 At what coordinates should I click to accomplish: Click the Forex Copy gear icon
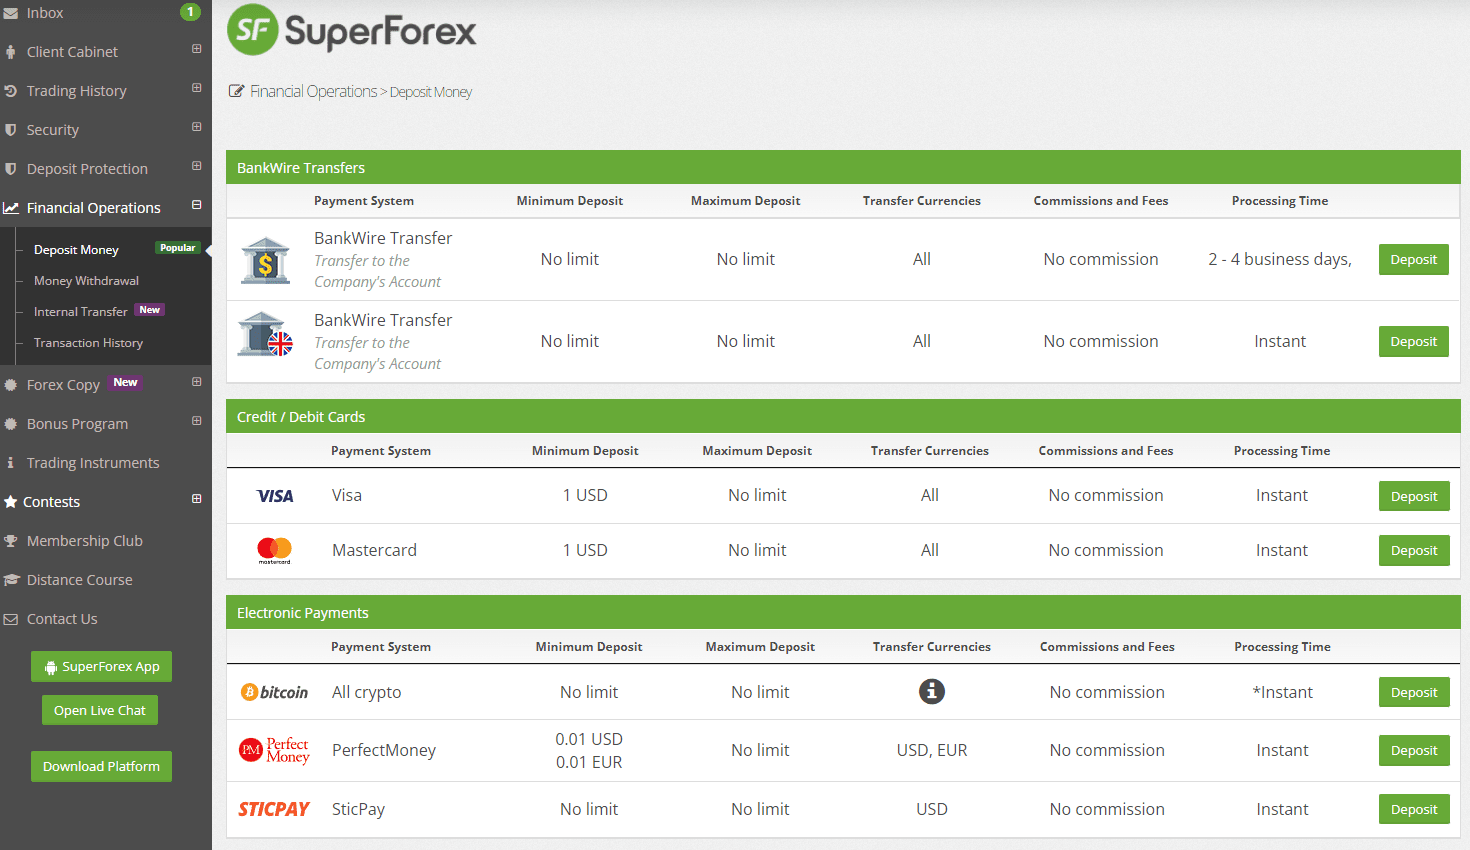10,385
